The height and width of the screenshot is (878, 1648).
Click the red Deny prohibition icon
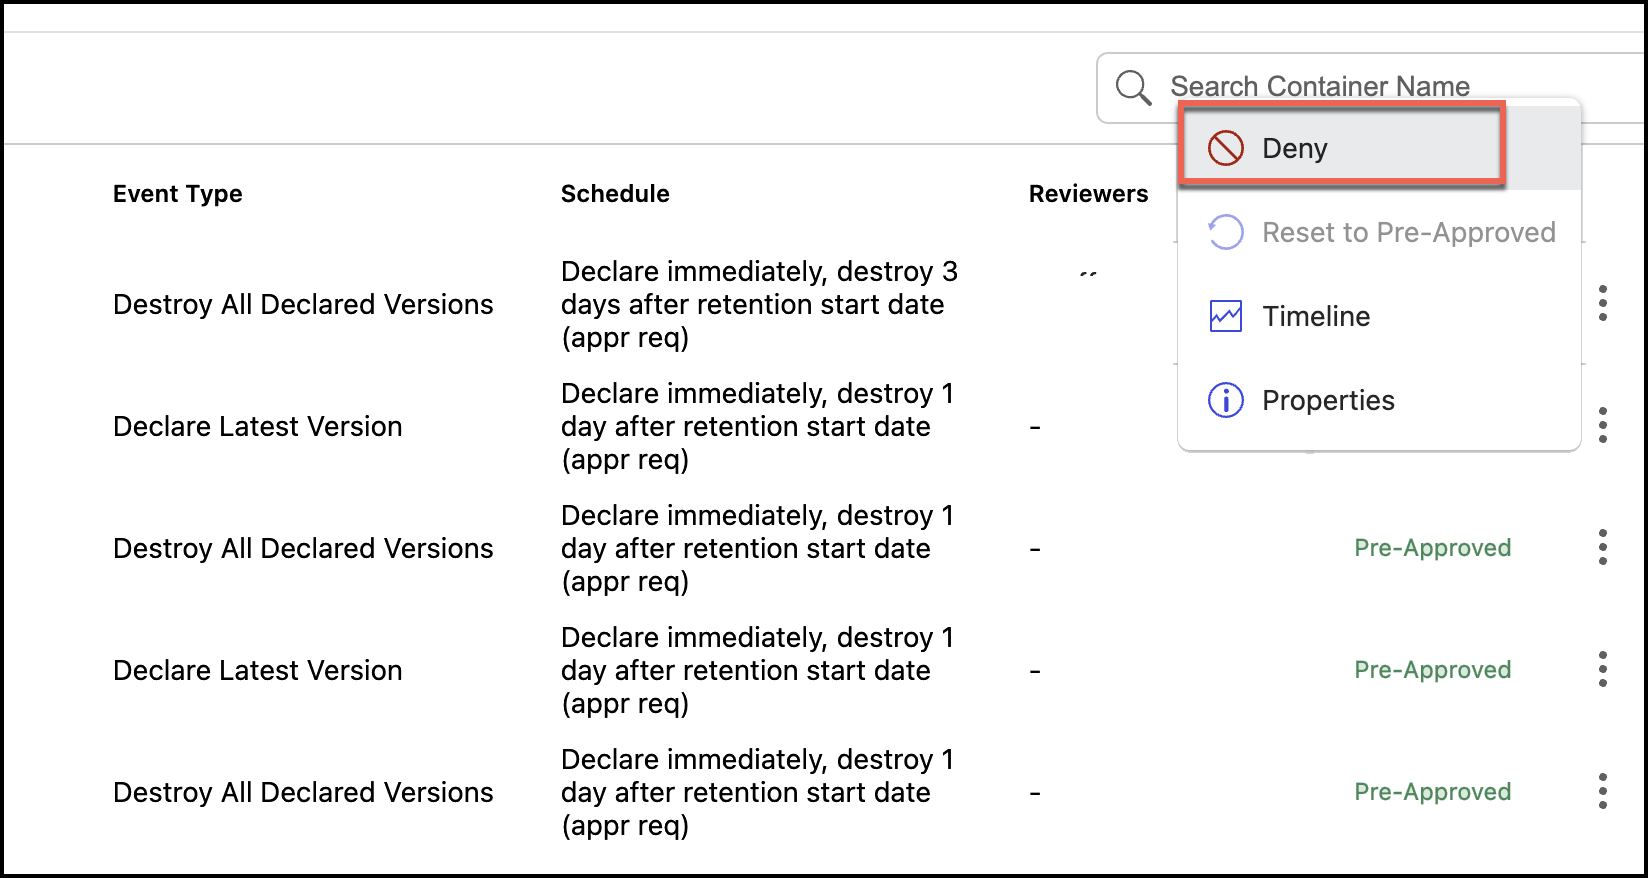(x=1225, y=148)
